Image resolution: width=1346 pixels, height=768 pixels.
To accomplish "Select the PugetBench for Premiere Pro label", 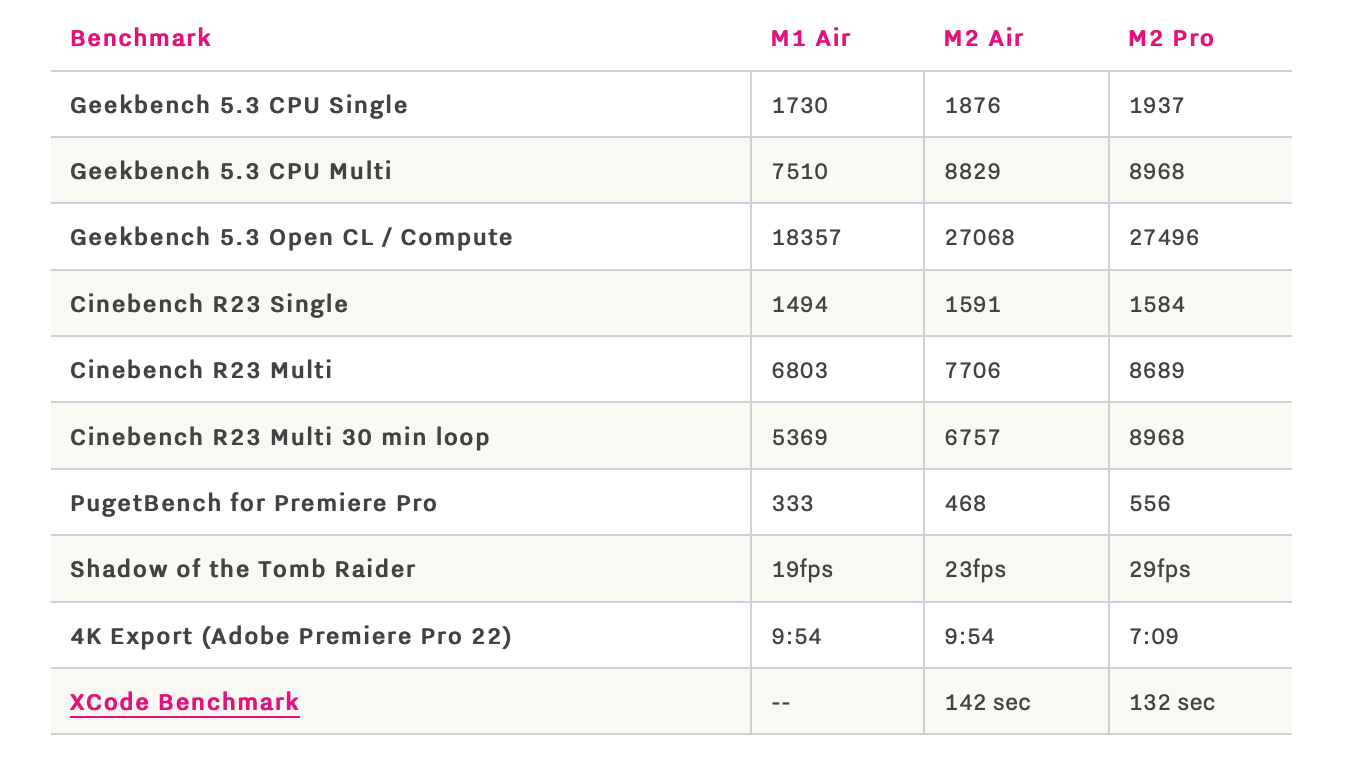I will [x=253, y=503].
